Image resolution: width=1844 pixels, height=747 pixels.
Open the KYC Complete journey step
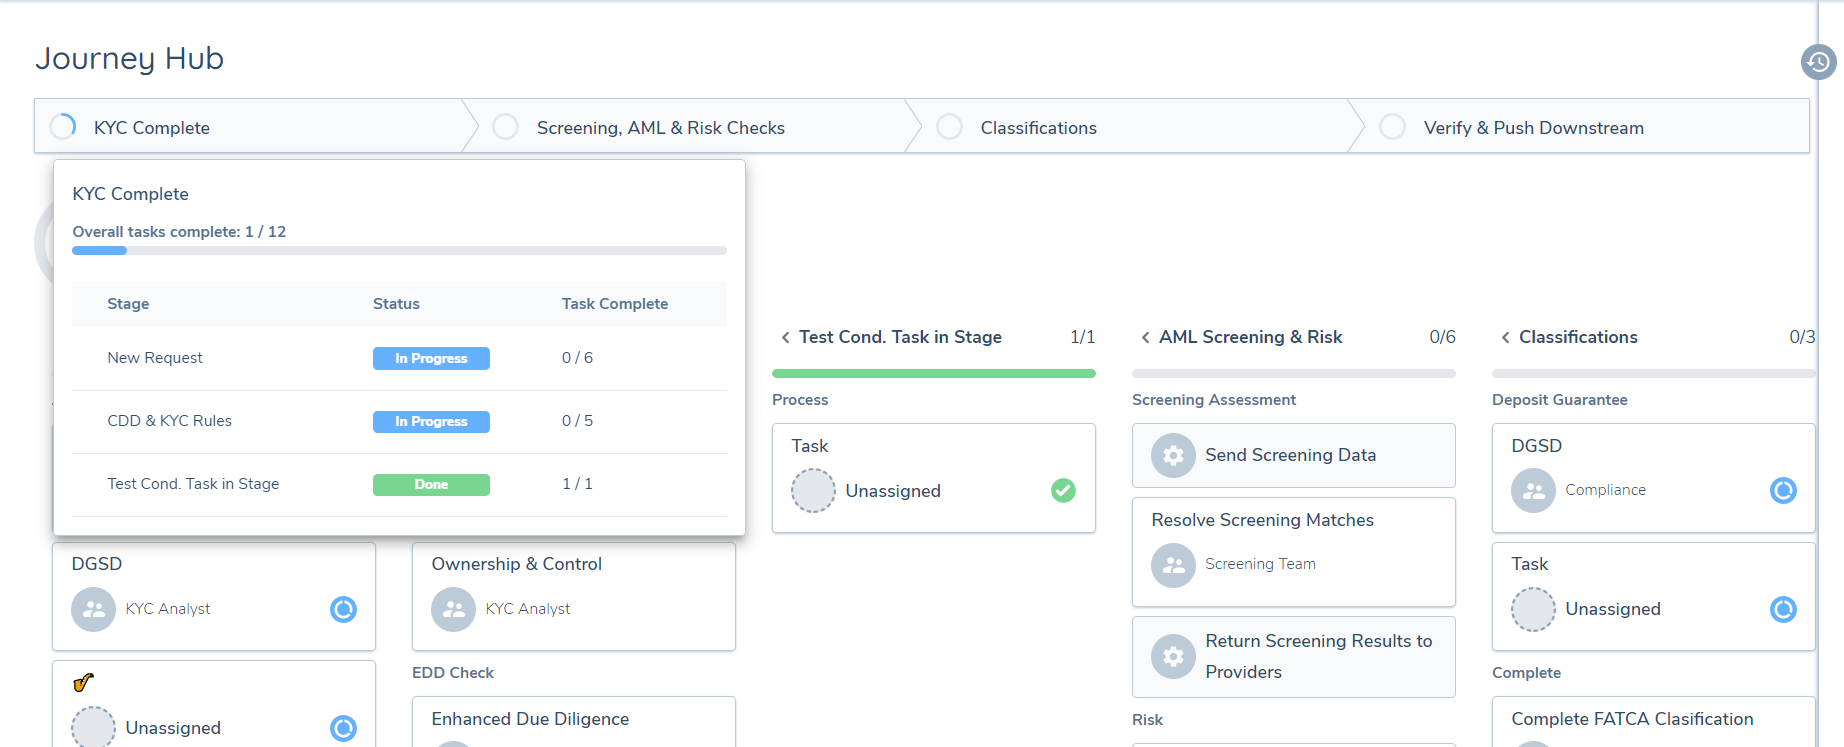pyautogui.click(x=152, y=128)
